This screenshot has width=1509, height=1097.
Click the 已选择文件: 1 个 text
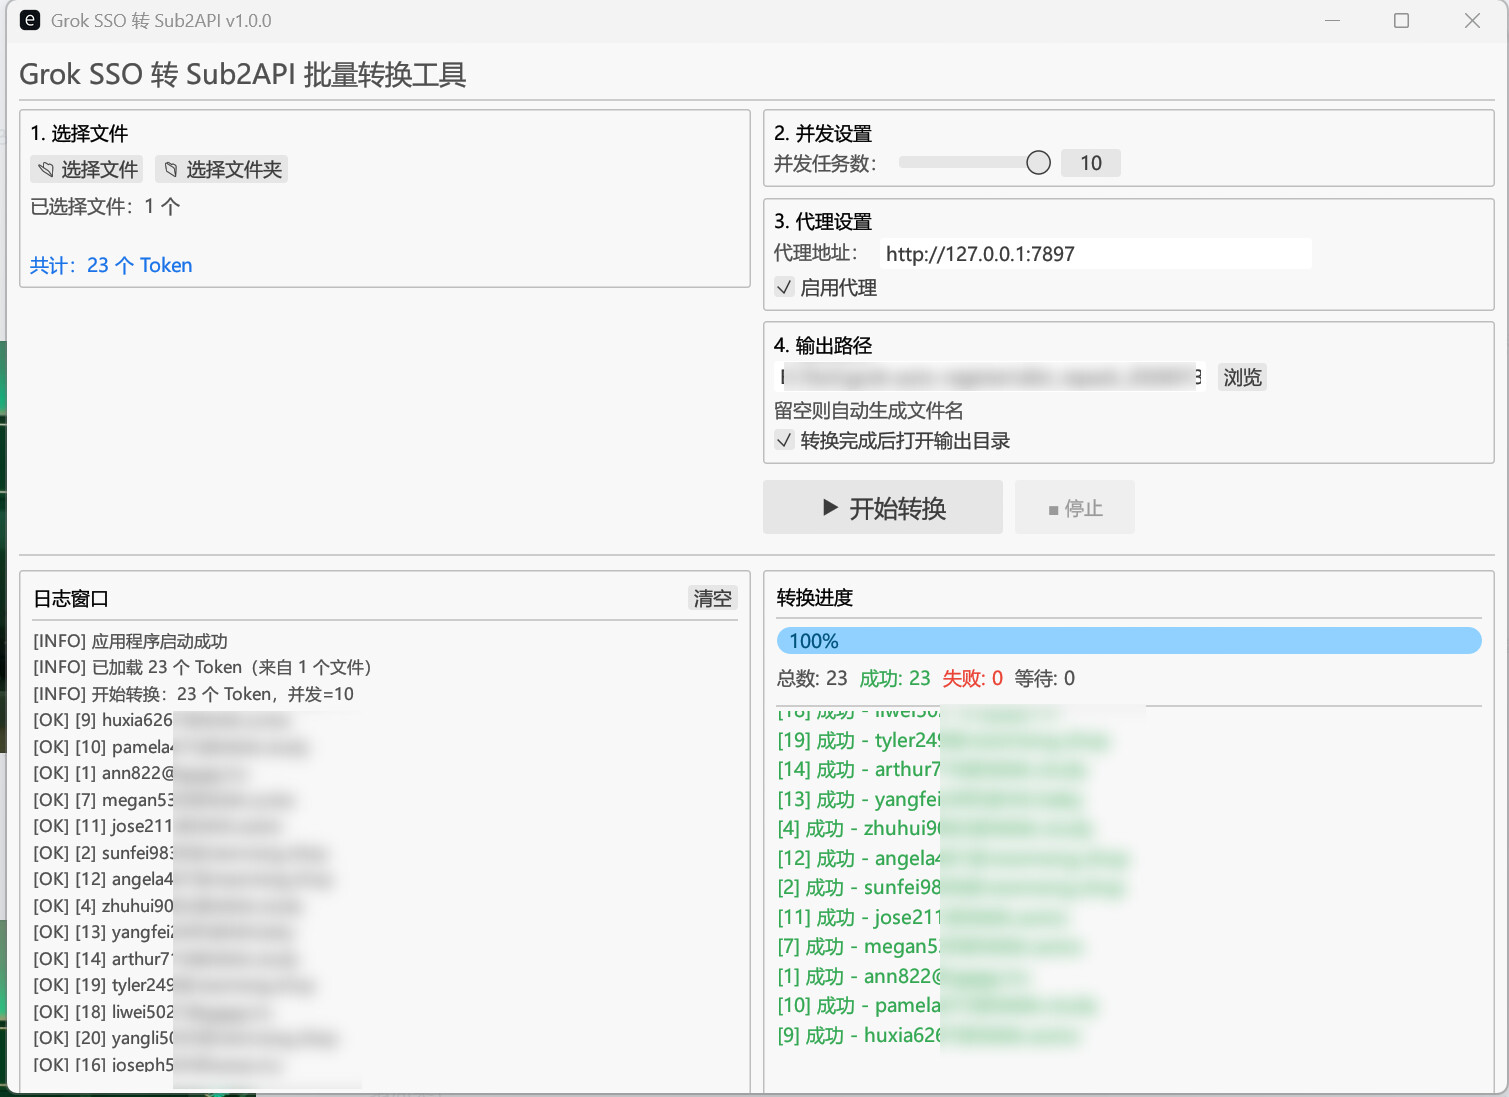click(105, 207)
